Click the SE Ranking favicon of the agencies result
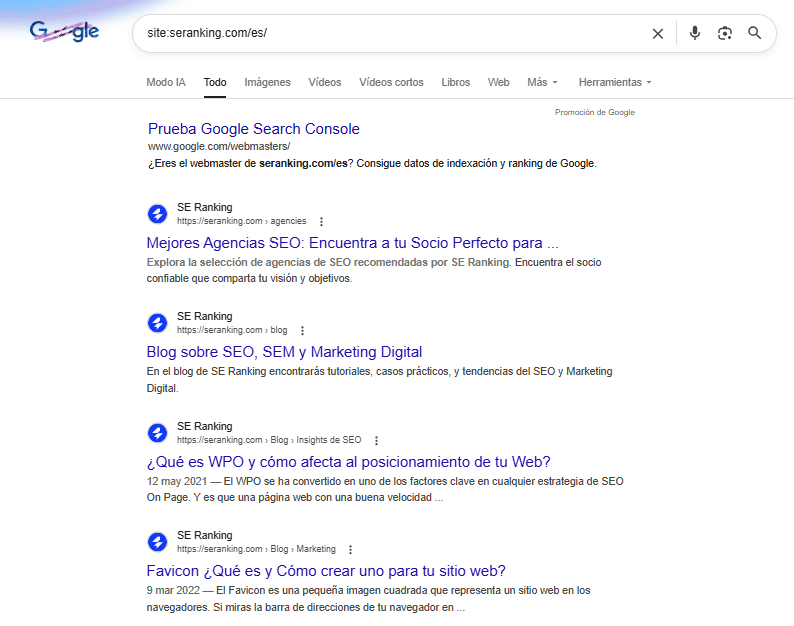 pos(157,214)
